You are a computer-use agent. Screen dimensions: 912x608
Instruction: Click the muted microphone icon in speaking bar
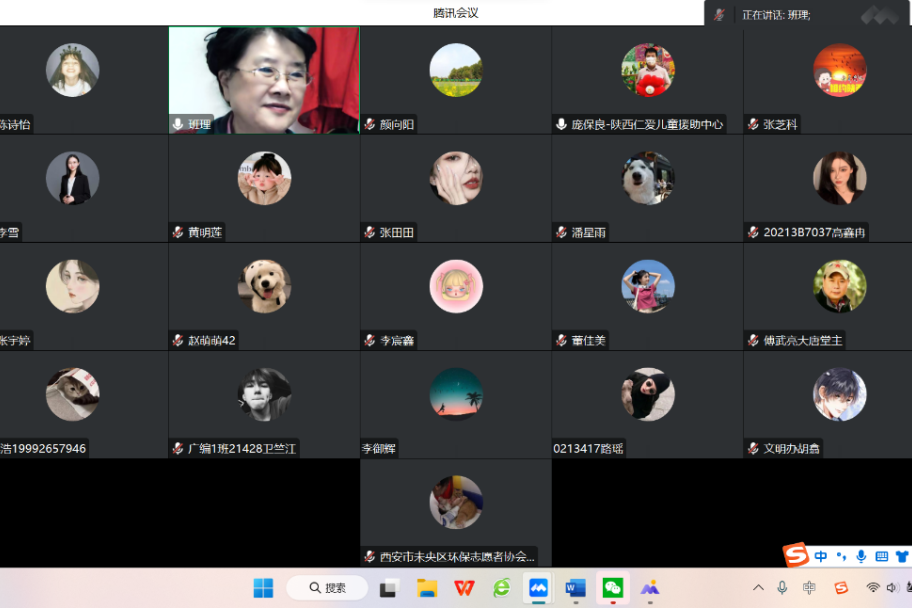pos(719,15)
